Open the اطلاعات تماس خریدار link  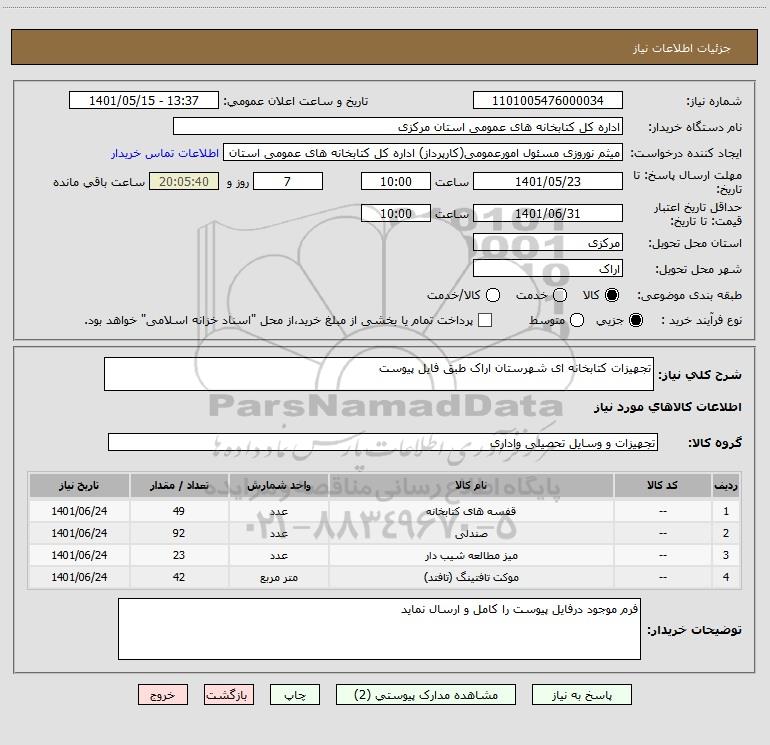[x=165, y=153]
